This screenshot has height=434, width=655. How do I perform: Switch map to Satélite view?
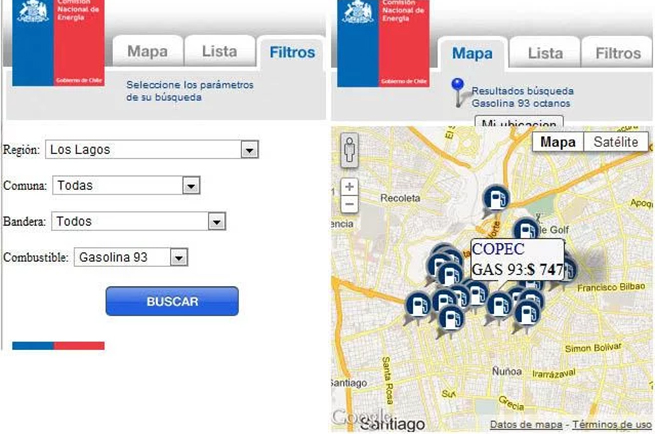pyautogui.click(x=616, y=142)
